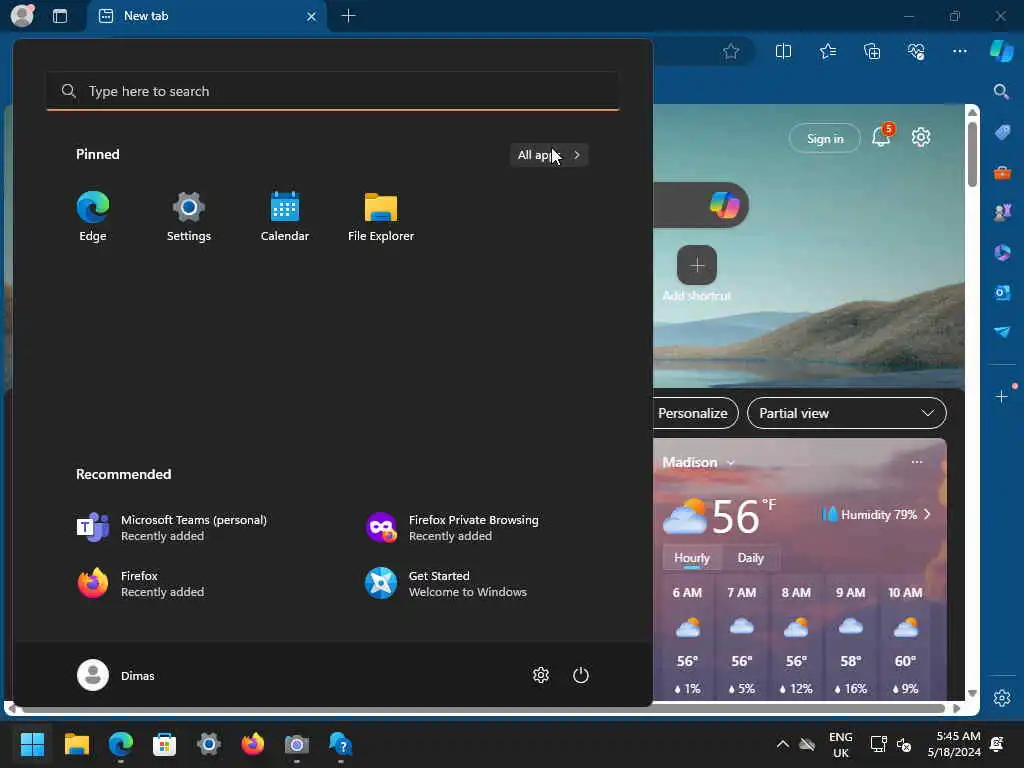This screenshot has width=1024, height=768.
Task: Open Microsoft 365 in Edge sidebar
Action: (1002, 253)
